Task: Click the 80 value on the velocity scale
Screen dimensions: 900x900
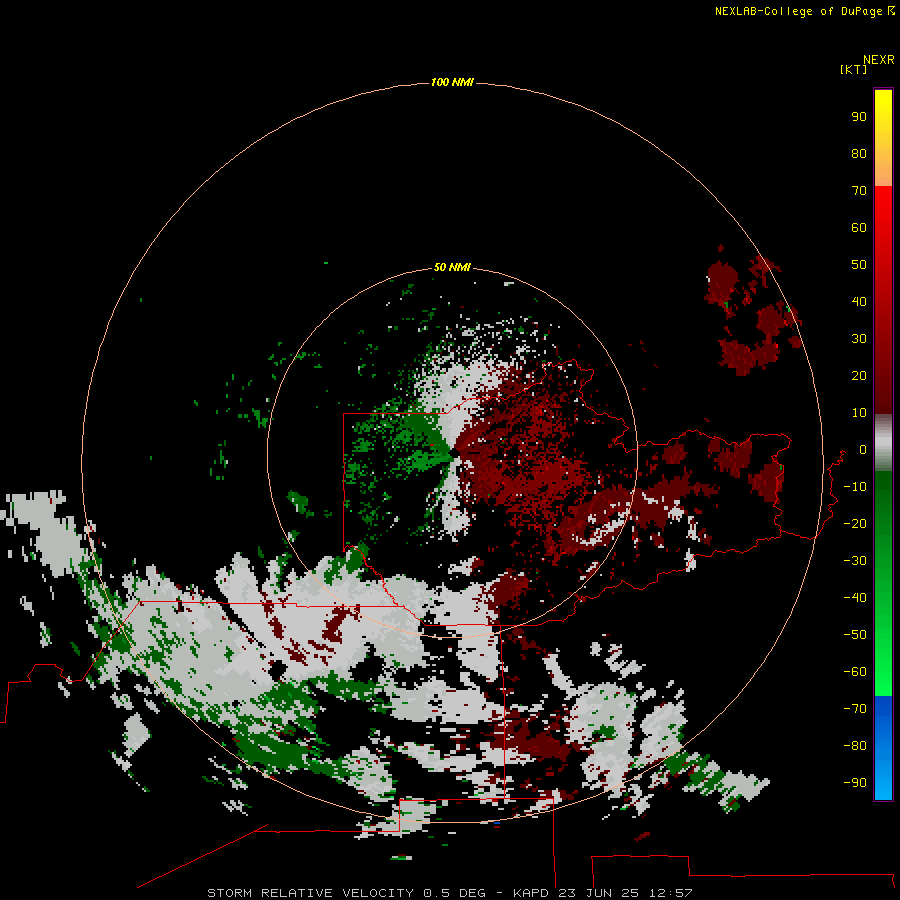Action: click(859, 153)
